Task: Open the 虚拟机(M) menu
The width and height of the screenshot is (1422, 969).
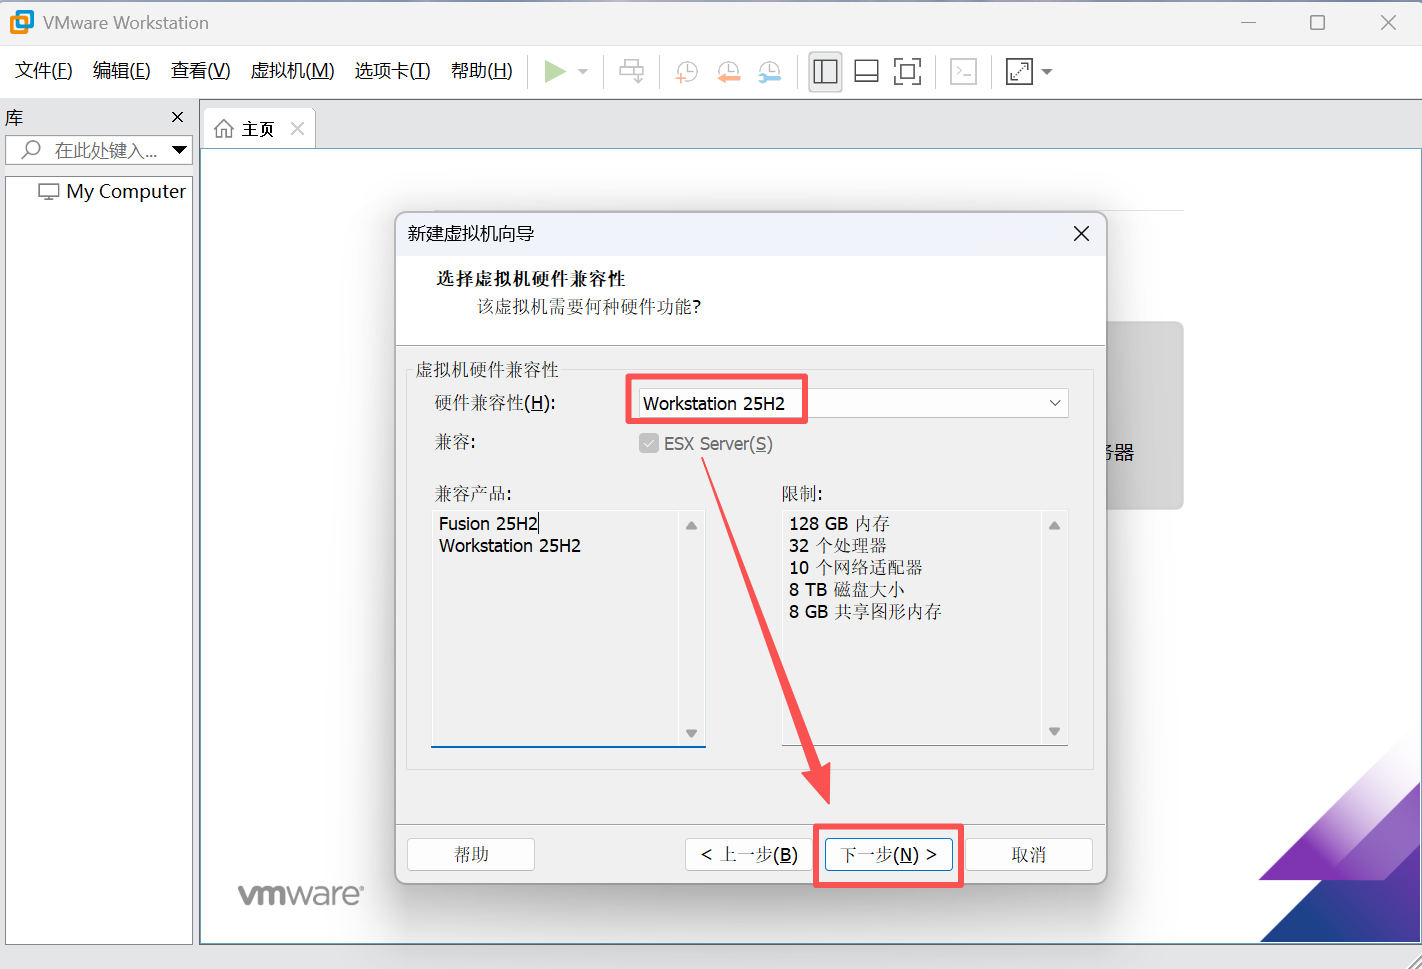Action: (x=293, y=71)
